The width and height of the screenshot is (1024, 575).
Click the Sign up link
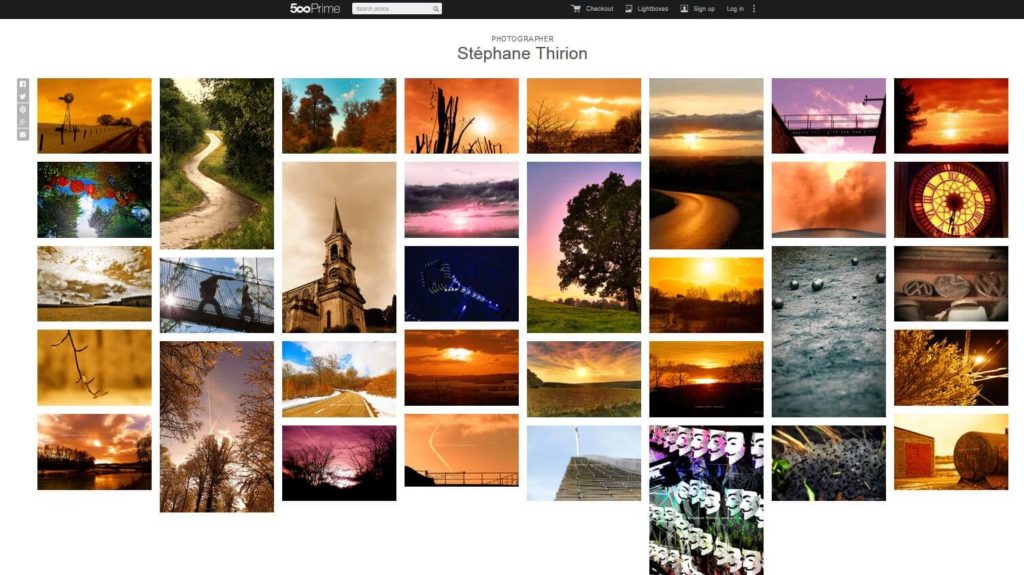(703, 8)
